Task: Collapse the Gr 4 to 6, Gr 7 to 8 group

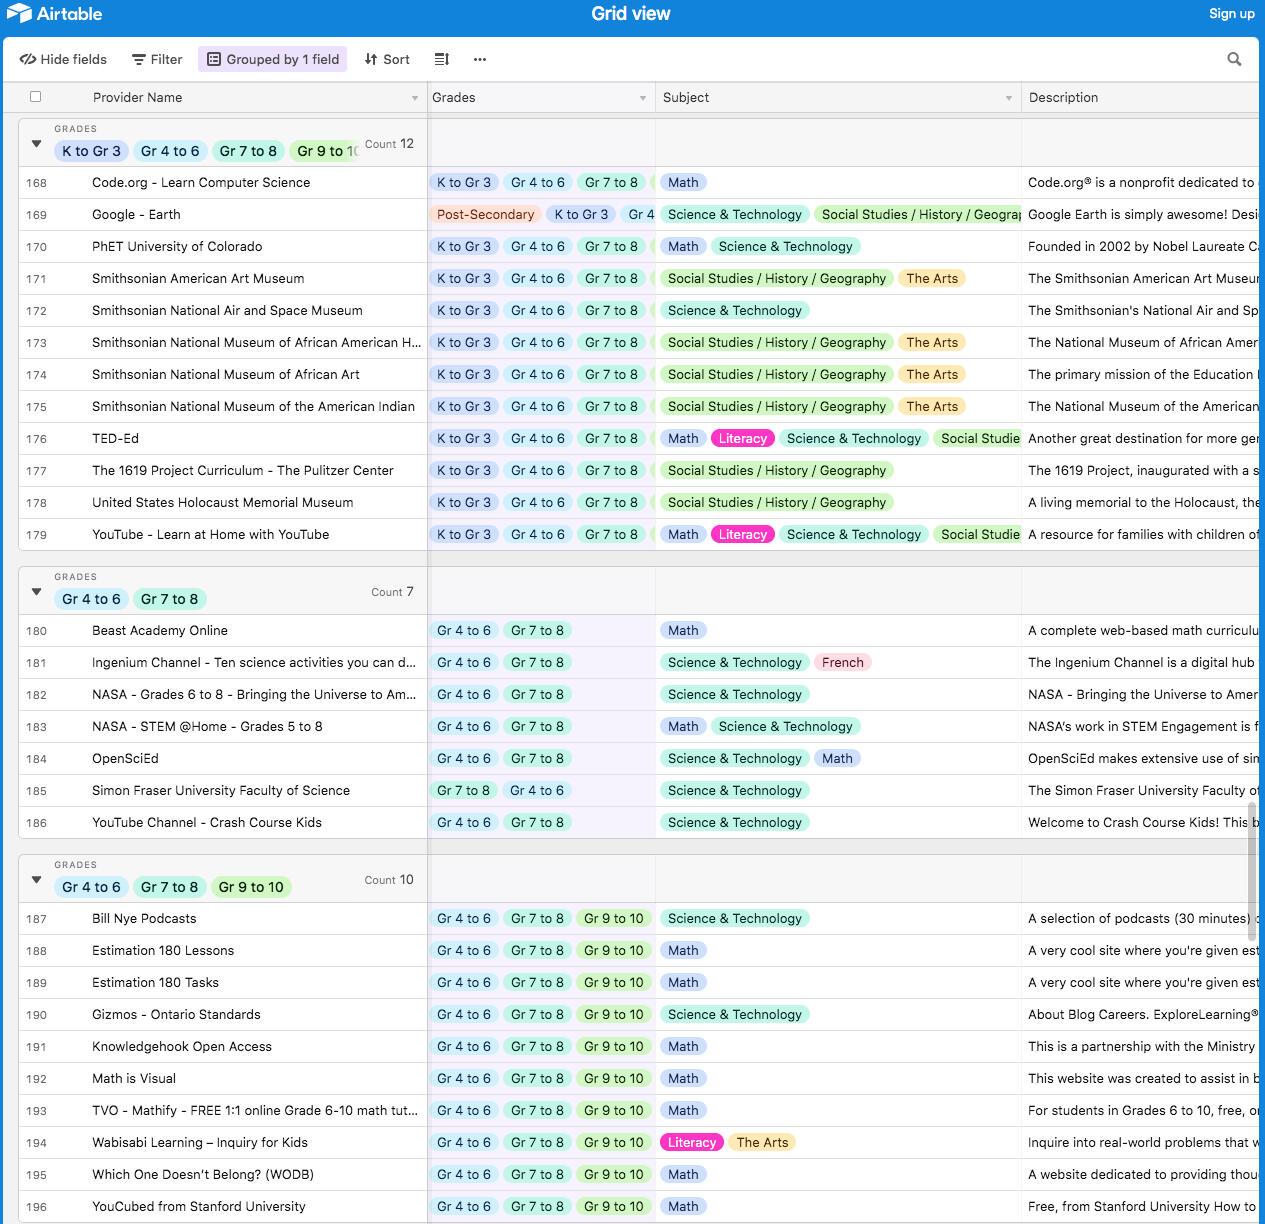Action: click(x=37, y=592)
